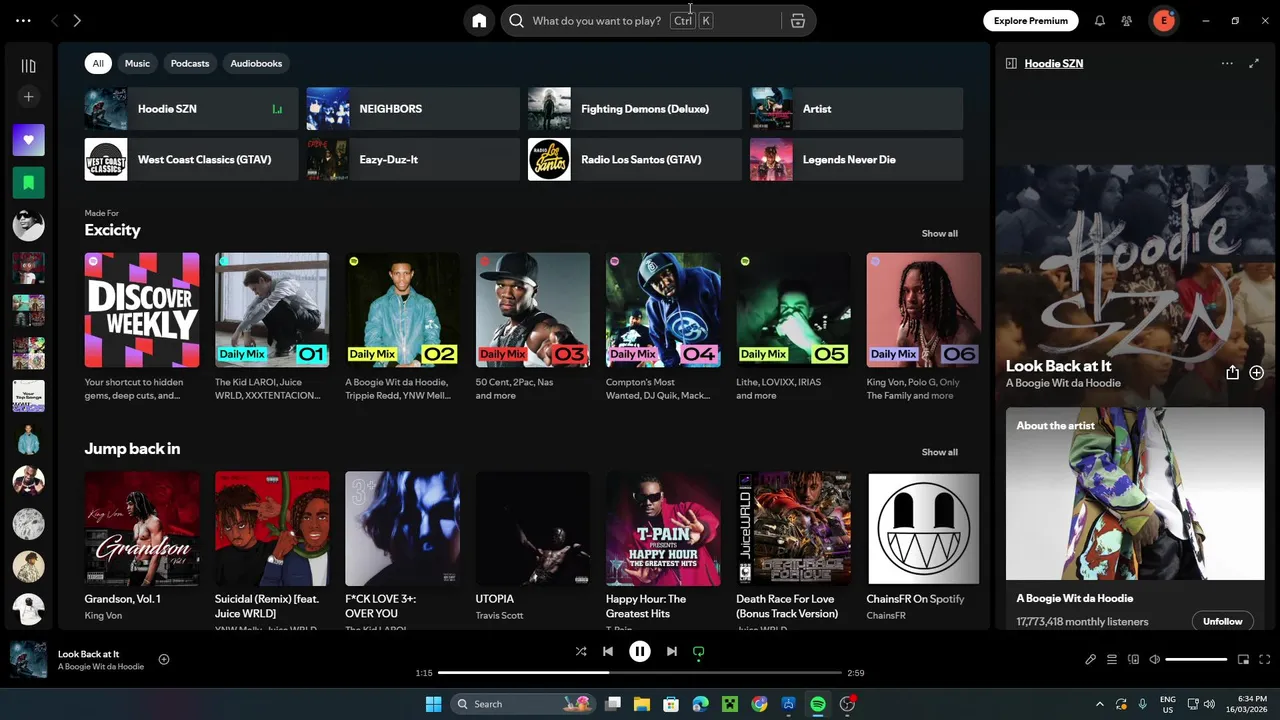Navigate forward with arrow icon

[77, 20]
